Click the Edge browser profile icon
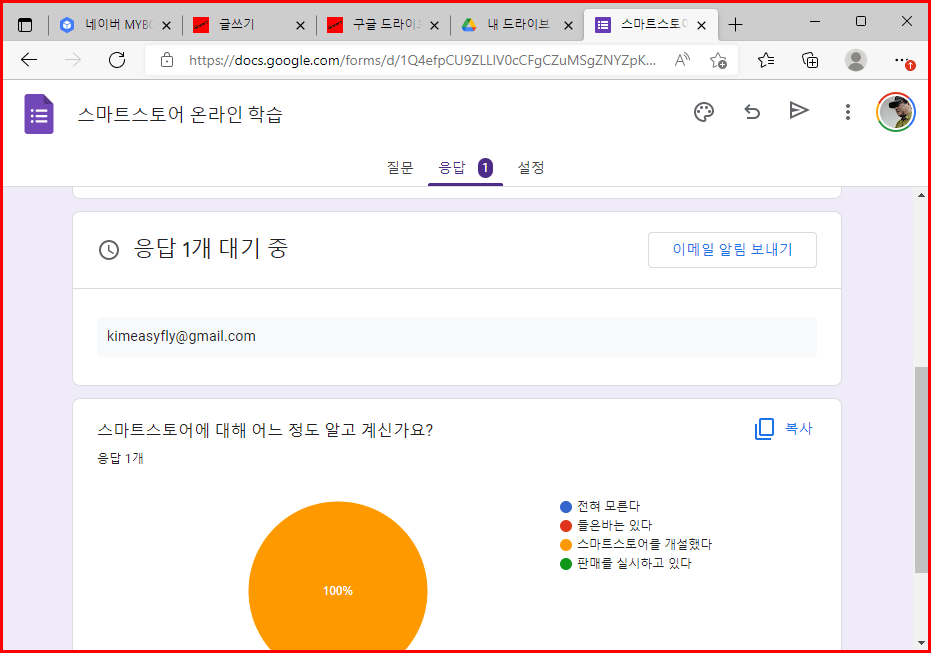 click(856, 60)
